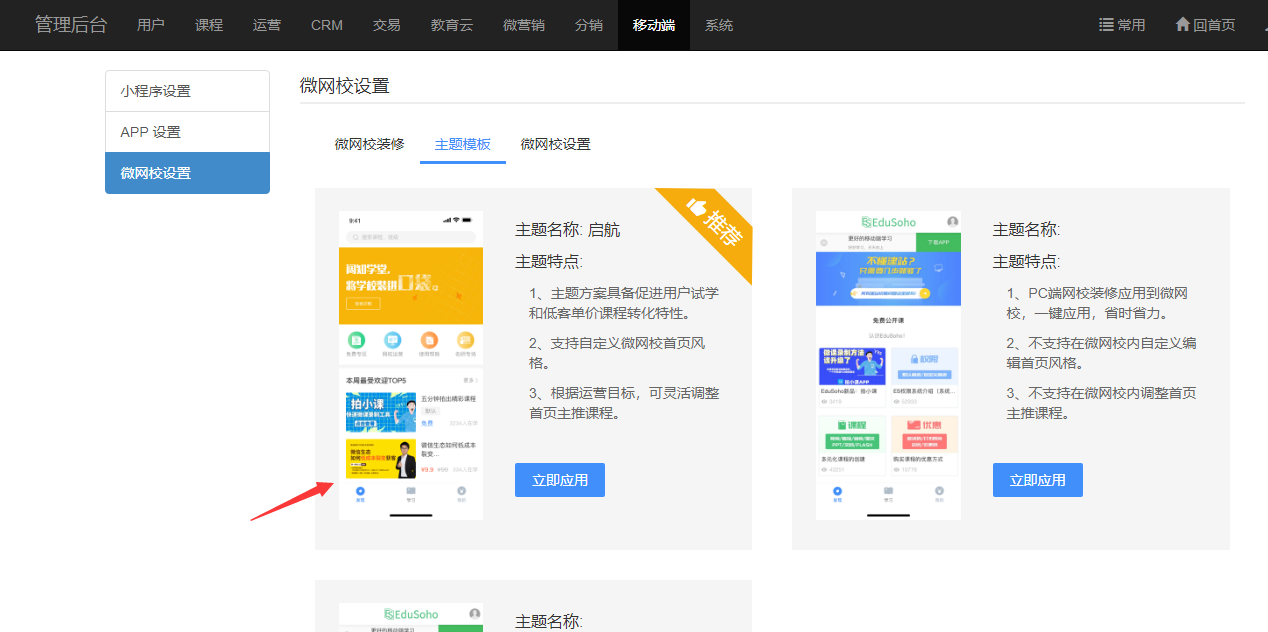Screen dimensions: 1268x632
Task: Open the 课程 menu
Action: (x=209, y=25)
